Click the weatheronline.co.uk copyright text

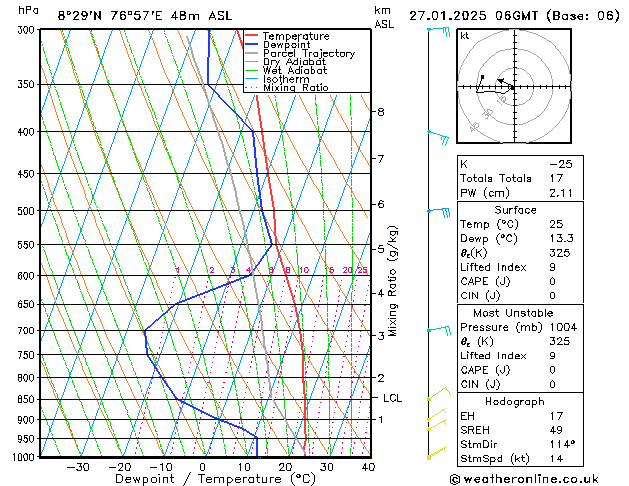(525, 479)
